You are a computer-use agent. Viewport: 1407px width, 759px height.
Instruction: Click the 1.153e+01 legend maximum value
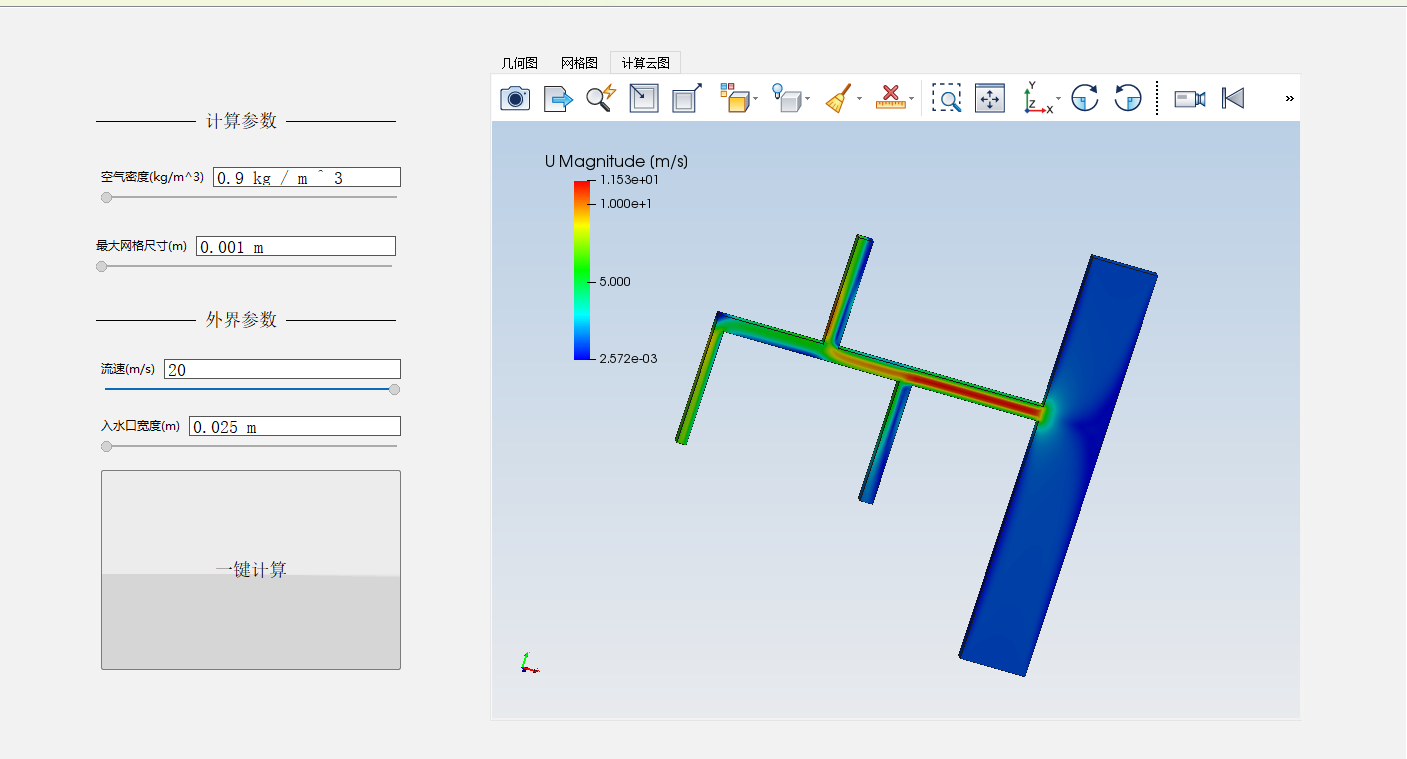(x=629, y=180)
